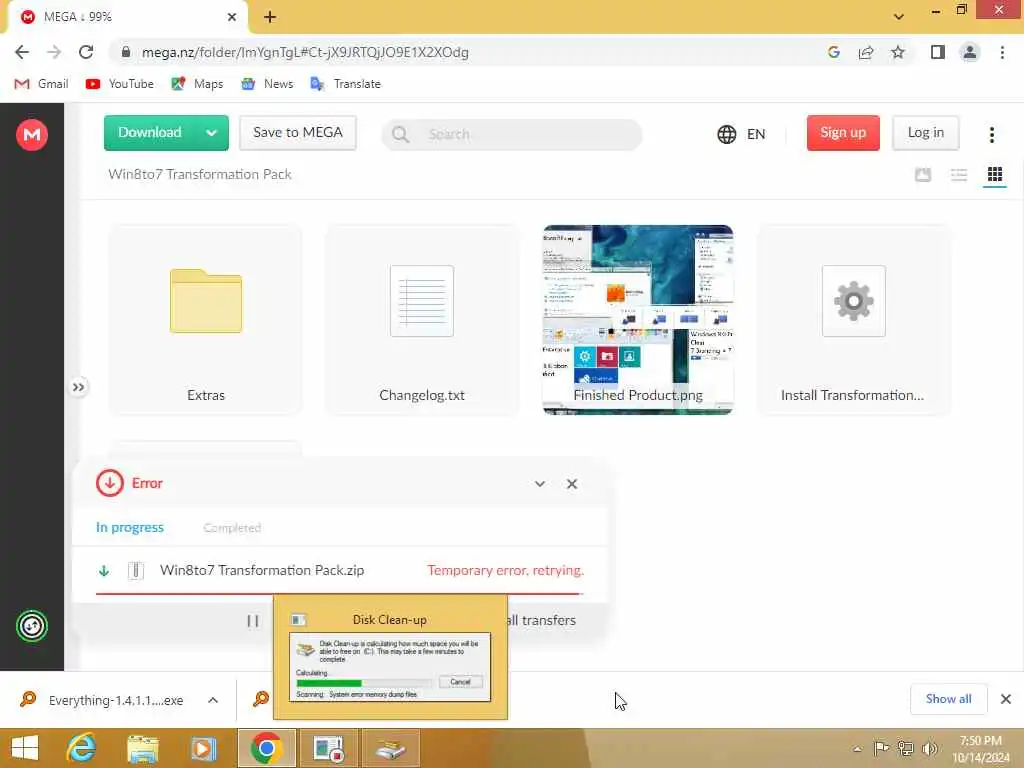The height and width of the screenshot is (768, 1024).
Task: Open Gmail bookmark
Action: coord(41,84)
